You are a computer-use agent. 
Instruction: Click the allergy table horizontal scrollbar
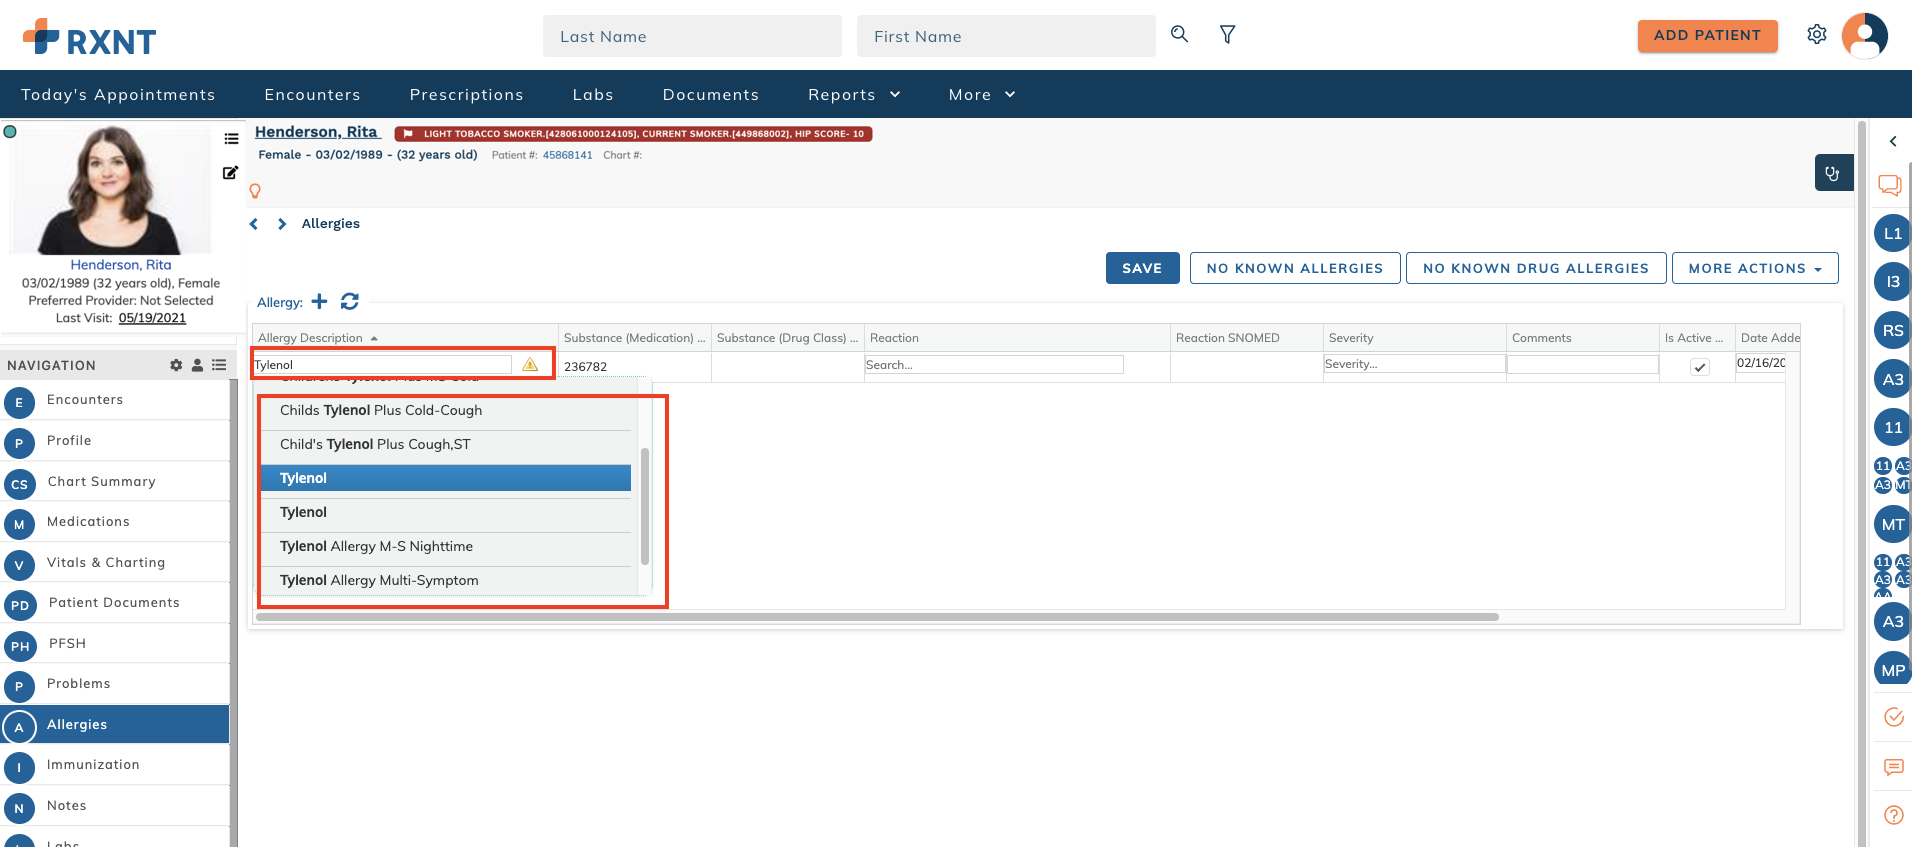coord(877,617)
